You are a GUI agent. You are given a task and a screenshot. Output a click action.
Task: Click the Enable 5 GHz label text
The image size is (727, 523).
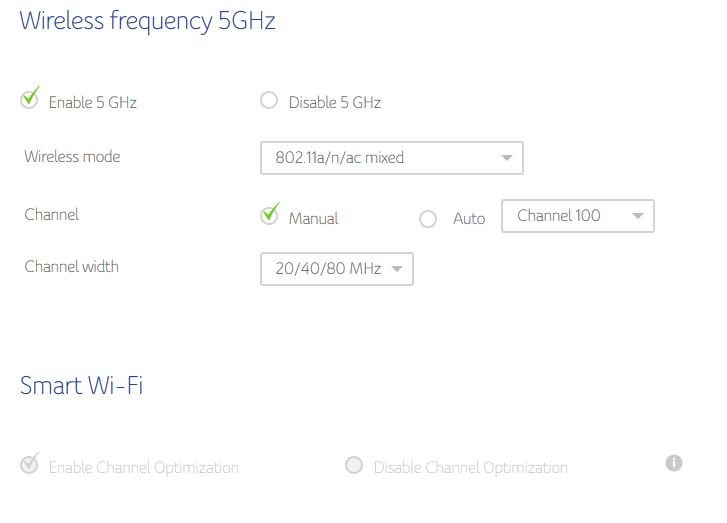coord(92,102)
